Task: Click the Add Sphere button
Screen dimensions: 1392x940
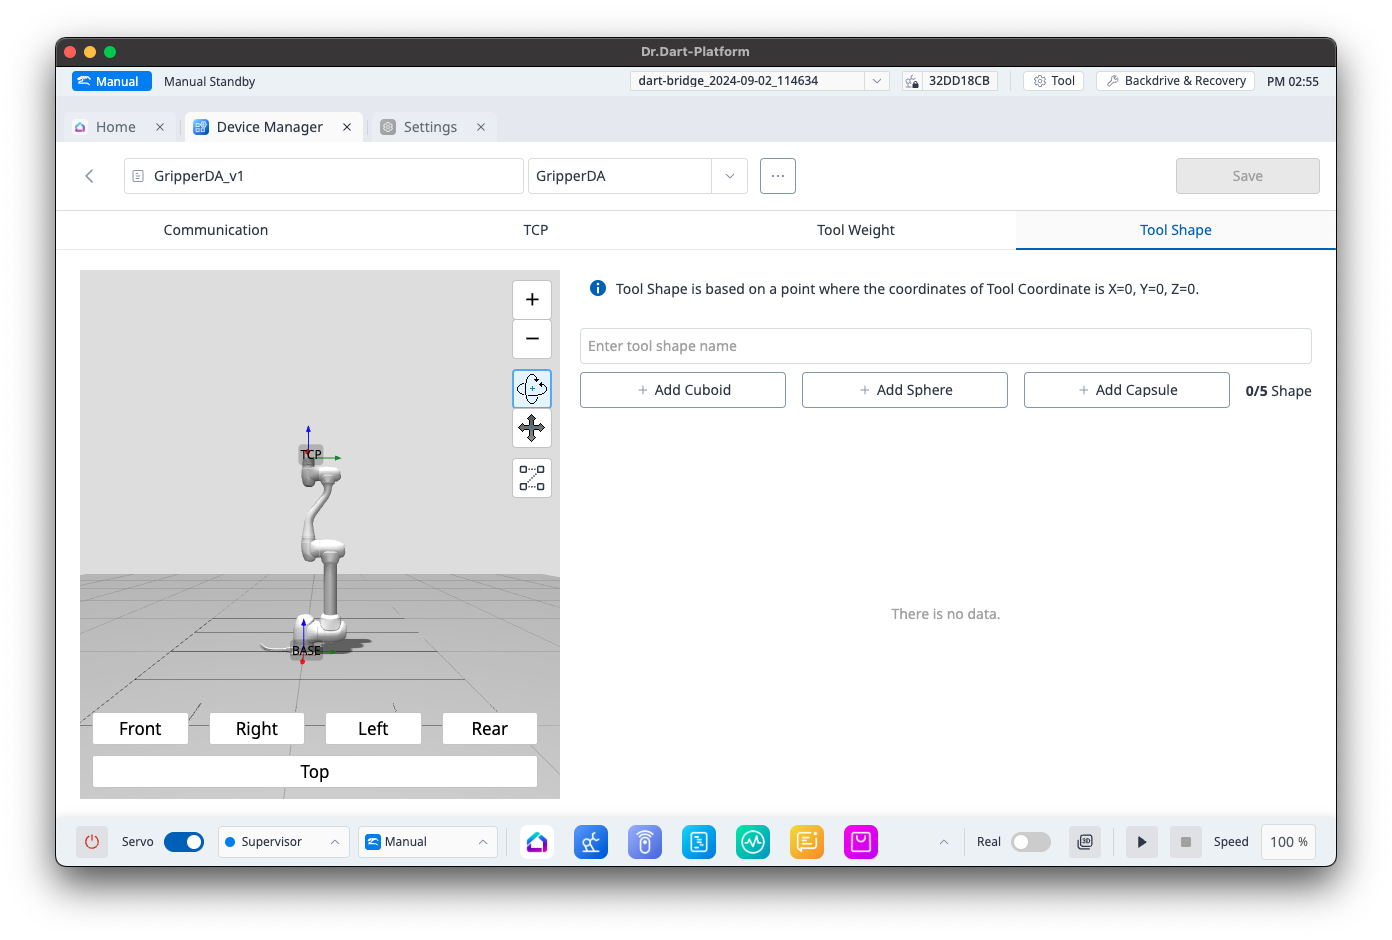Action: [x=904, y=390]
